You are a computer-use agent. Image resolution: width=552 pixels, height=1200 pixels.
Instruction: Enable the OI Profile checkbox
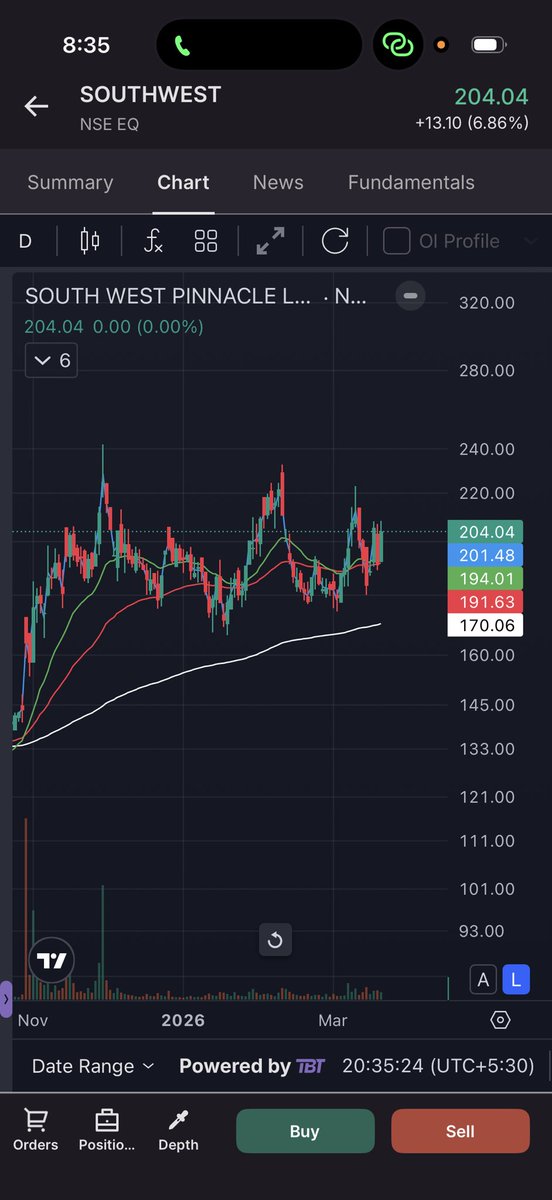[397, 241]
